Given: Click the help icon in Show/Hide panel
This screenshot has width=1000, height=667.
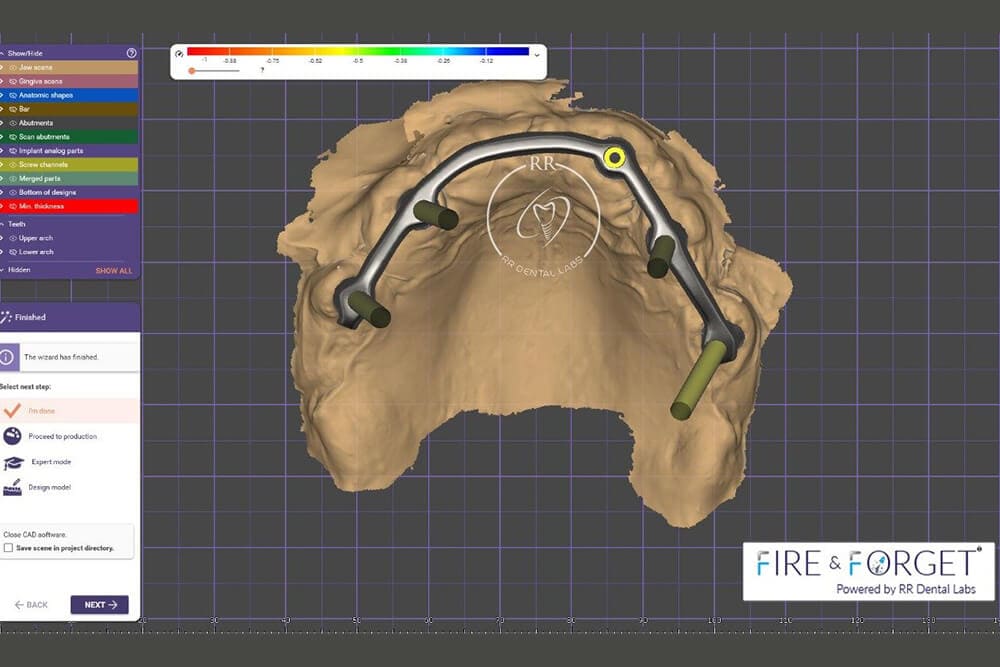Looking at the screenshot, I should point(131,53).
